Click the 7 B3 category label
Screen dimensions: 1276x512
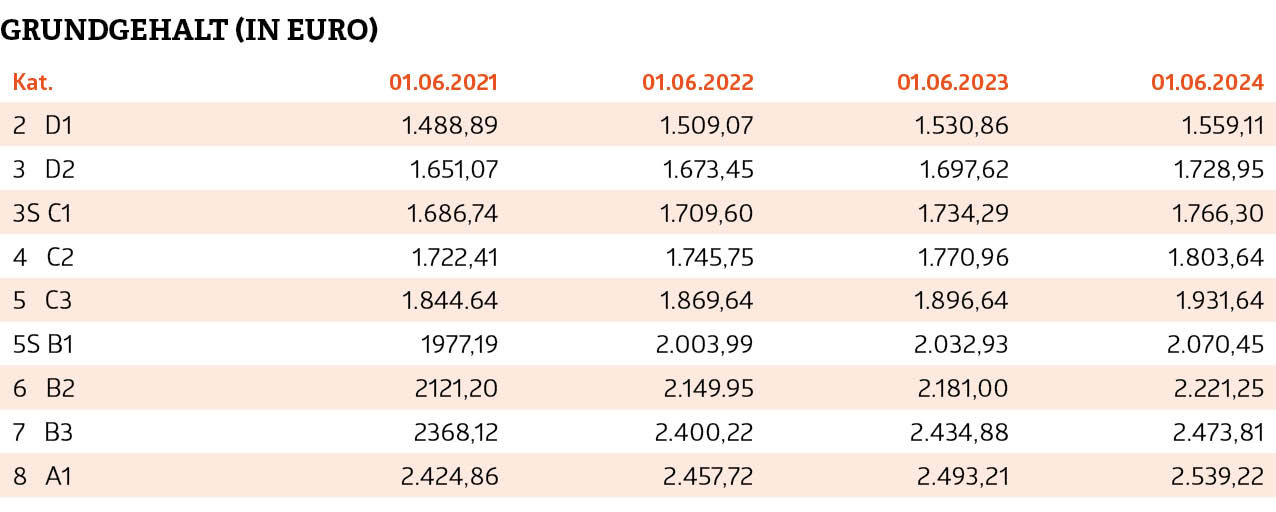43,434
